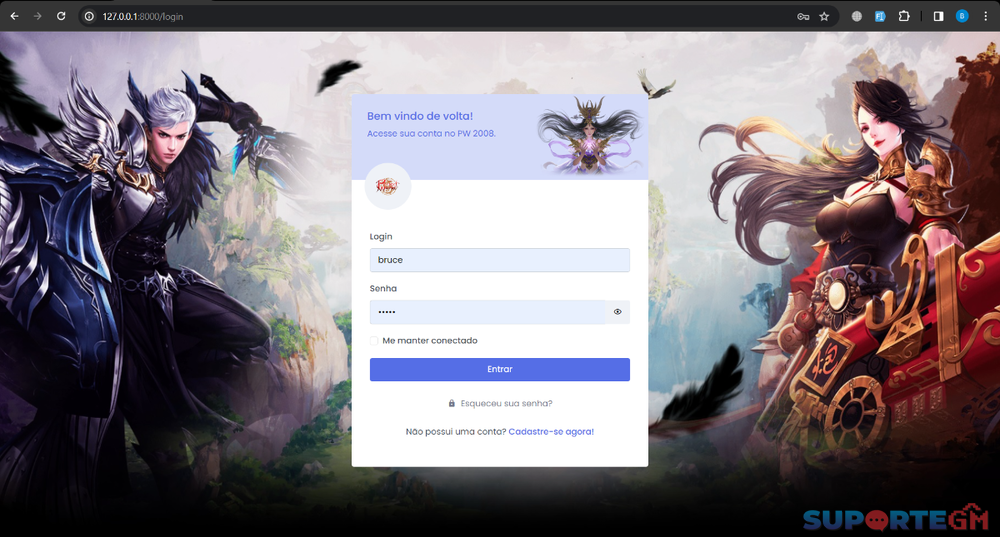
Task: Toggle the browser side panel icon
Action: [x=938, y=16]
